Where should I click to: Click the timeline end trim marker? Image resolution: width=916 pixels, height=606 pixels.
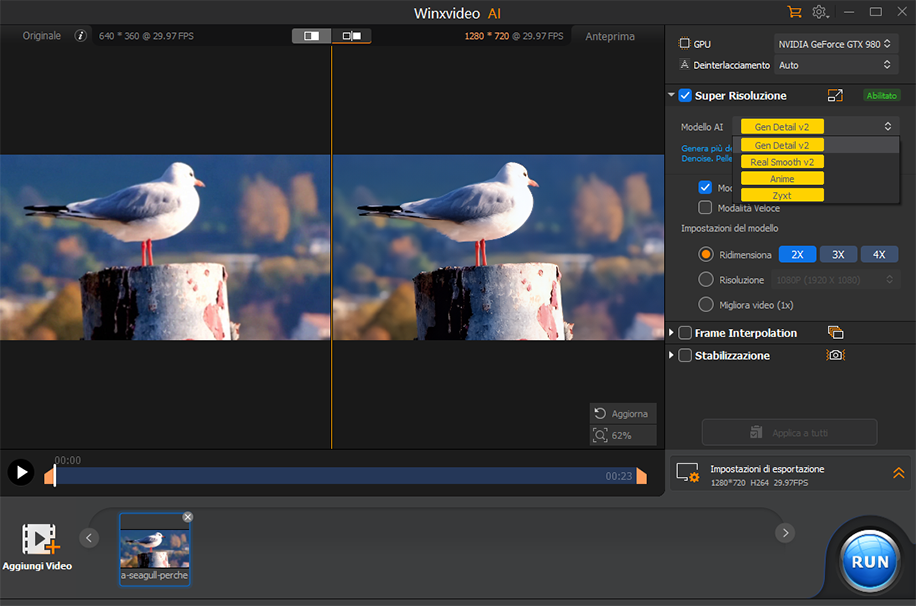point(641,476)
